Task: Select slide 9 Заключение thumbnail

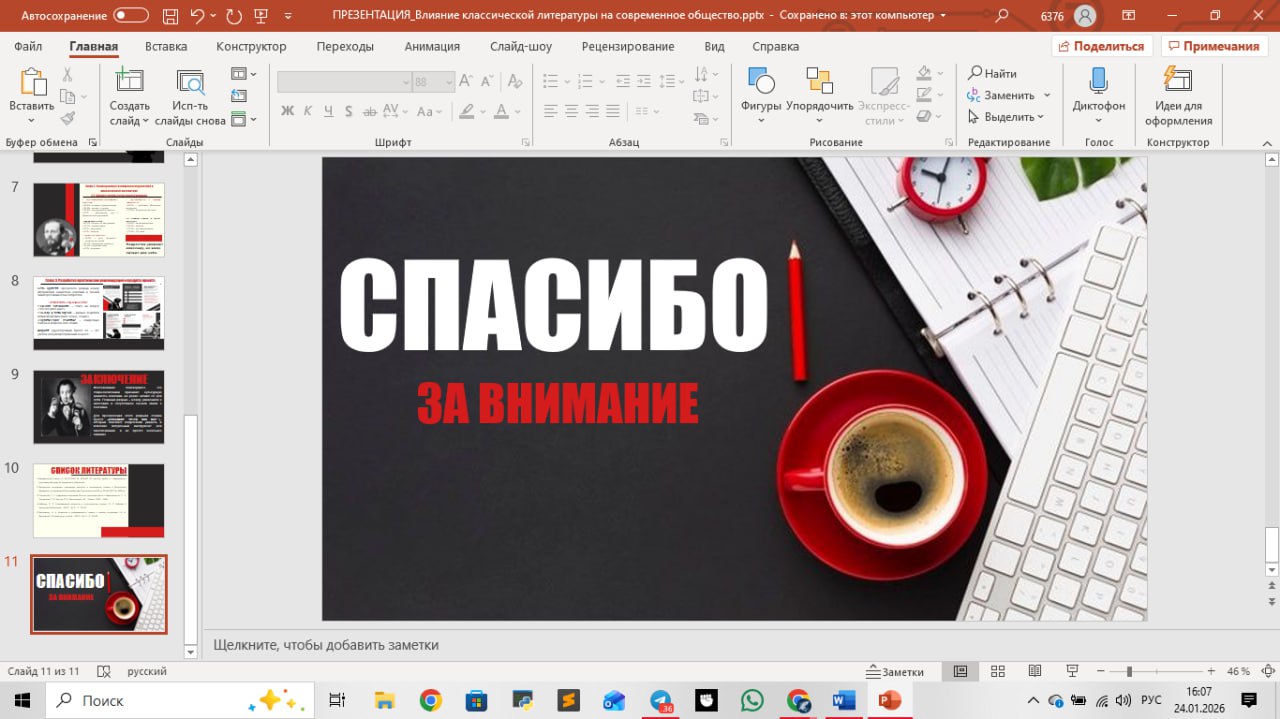Action: [x=98, y=407]
